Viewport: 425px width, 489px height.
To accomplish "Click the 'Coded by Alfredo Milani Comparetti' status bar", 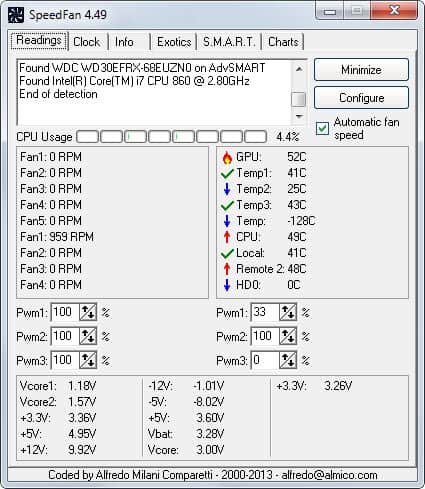I will [x=213, y=475].
